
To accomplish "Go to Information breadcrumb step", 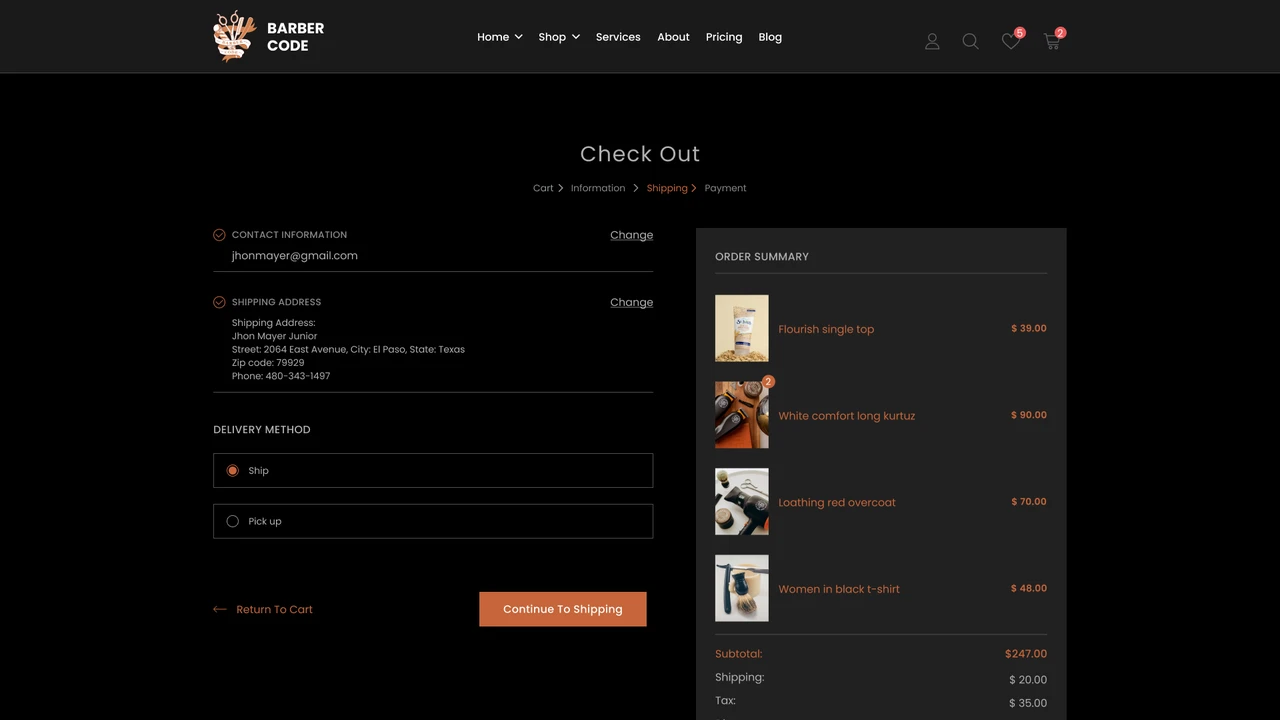I will coord(598,188).
